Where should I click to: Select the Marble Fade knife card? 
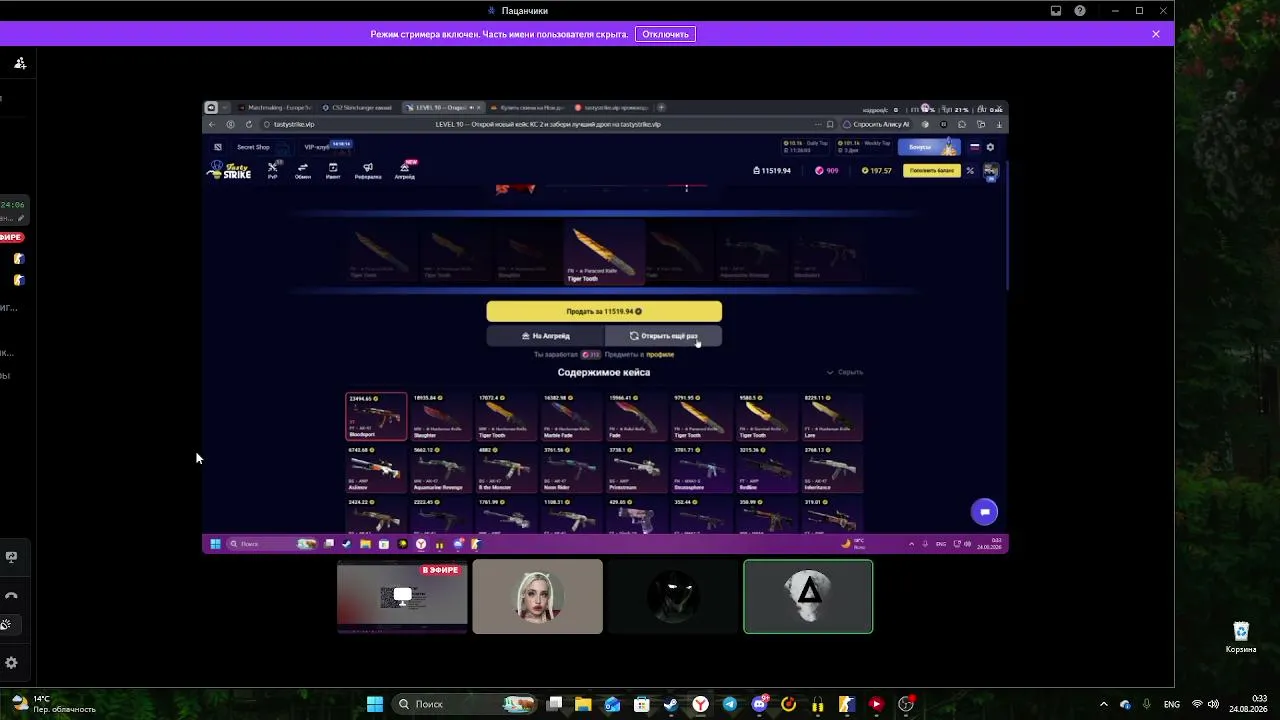(571, 416)
